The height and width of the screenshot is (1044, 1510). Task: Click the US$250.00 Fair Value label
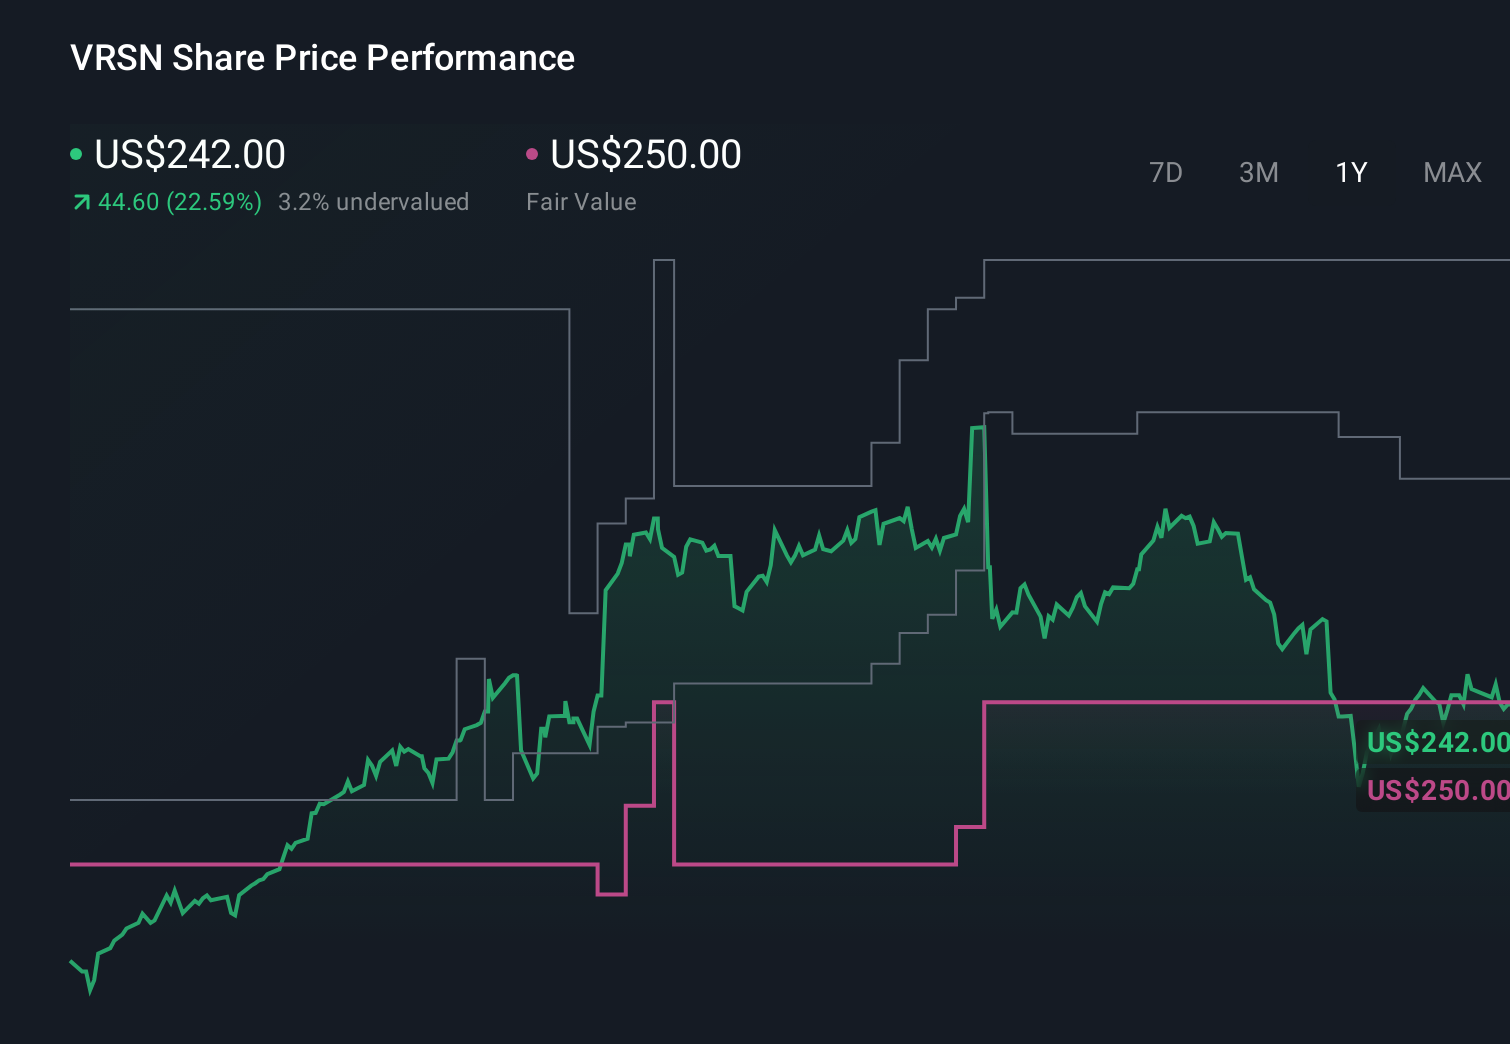coord(646,154)
